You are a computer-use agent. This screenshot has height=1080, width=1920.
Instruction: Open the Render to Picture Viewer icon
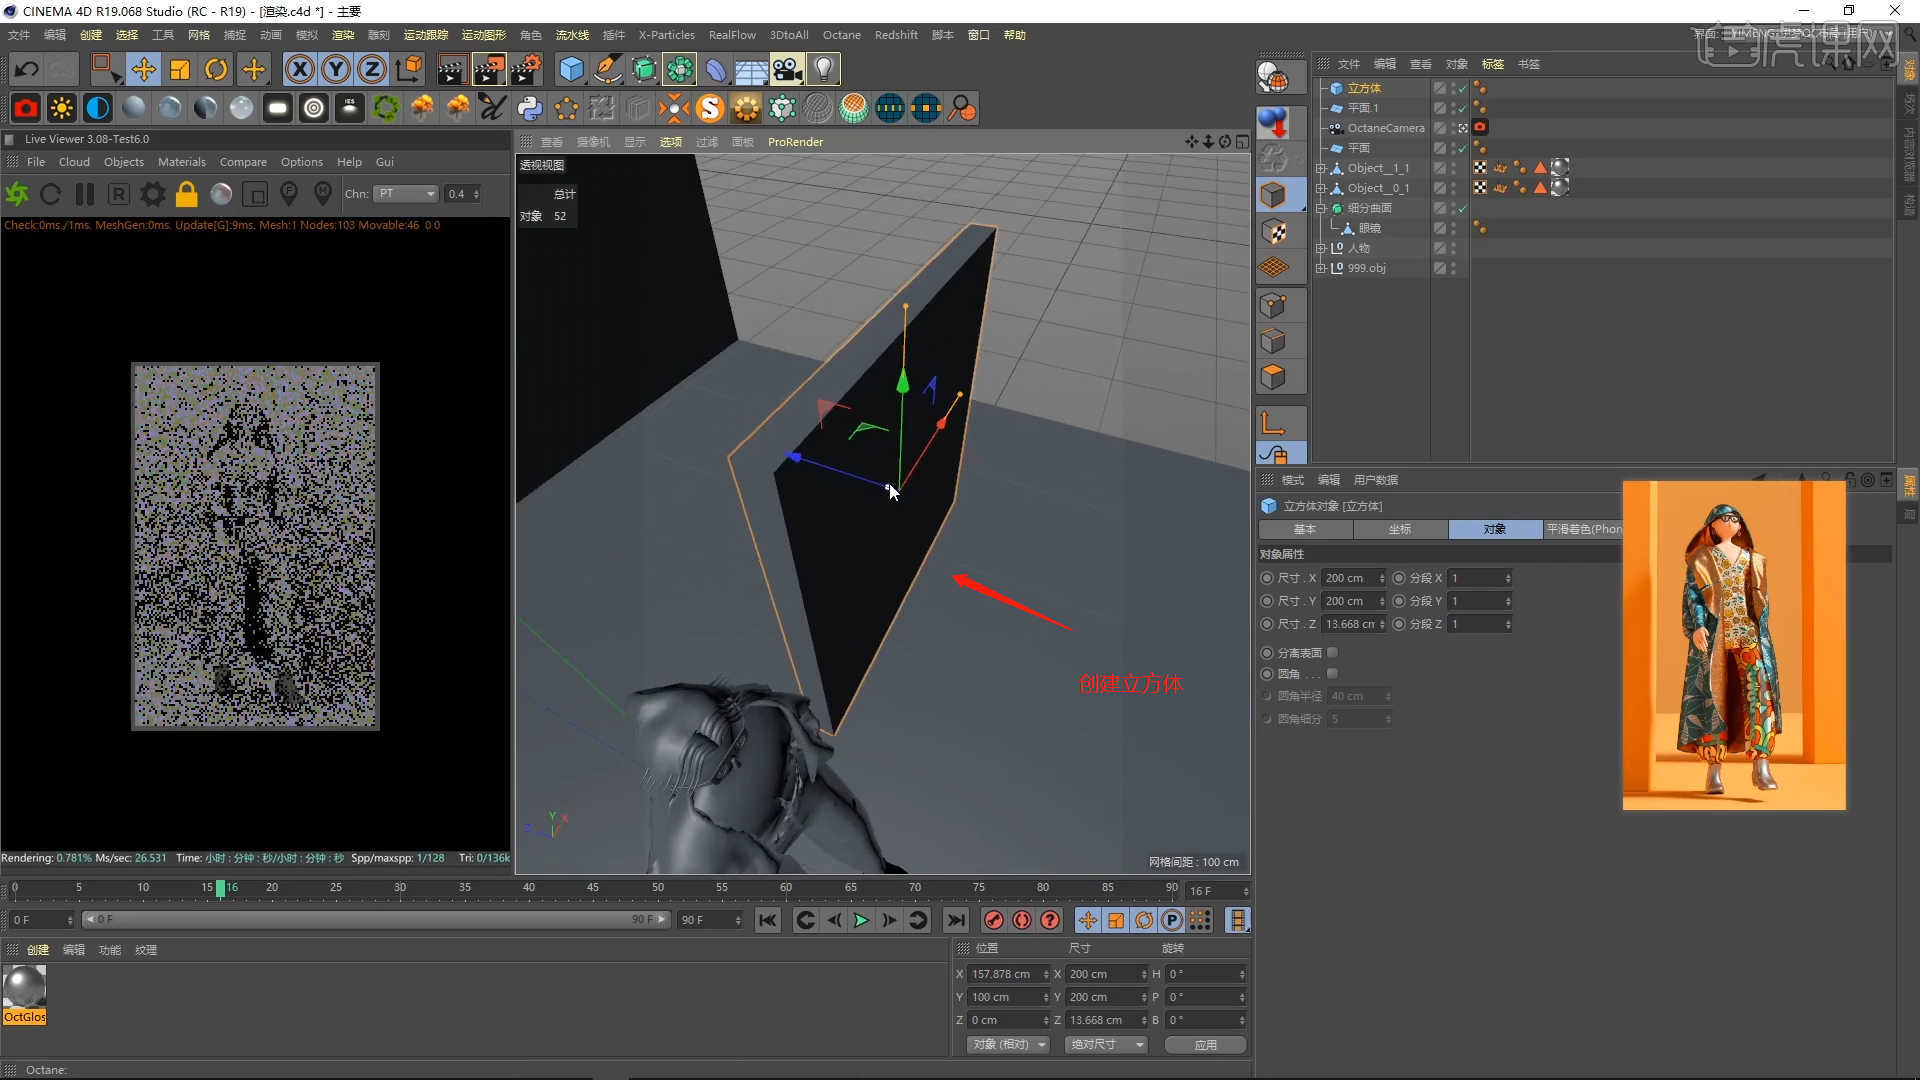tap(489, 69)
